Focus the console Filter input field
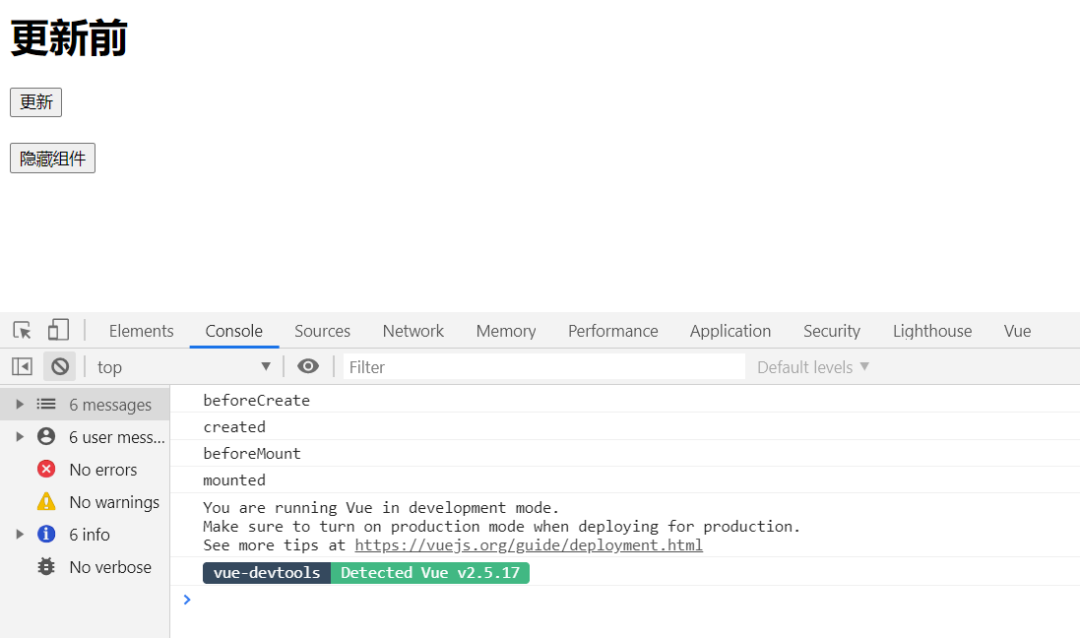Image resolution: width=1080 pixels, height=638 pixels. pos(544,367)
